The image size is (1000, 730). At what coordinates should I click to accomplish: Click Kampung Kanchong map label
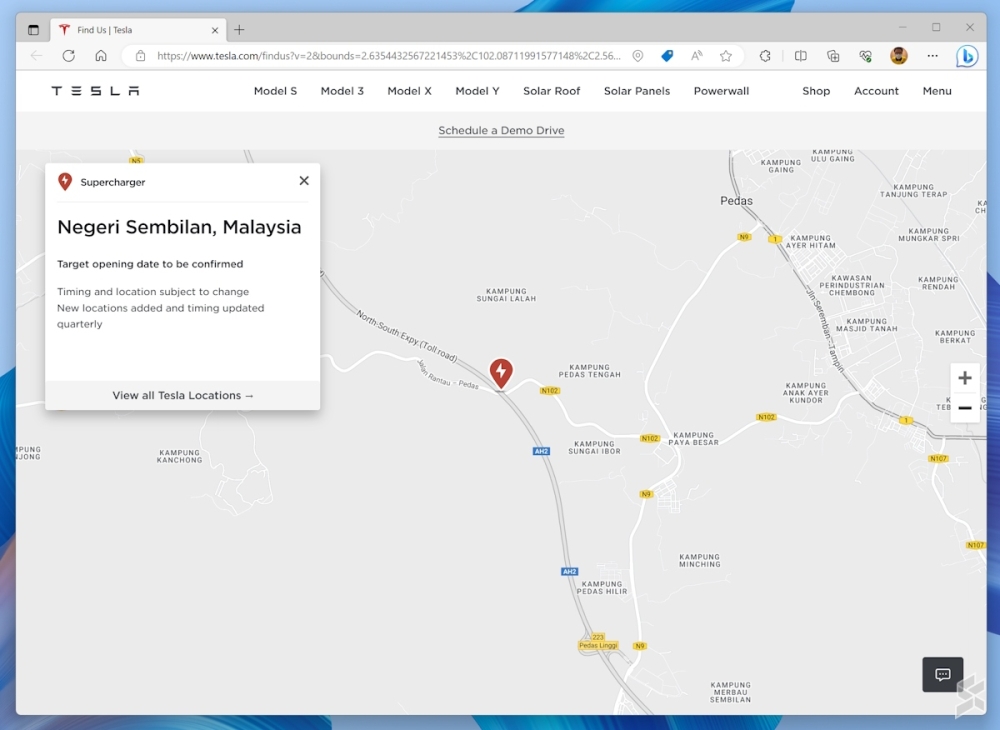[180, 456]
